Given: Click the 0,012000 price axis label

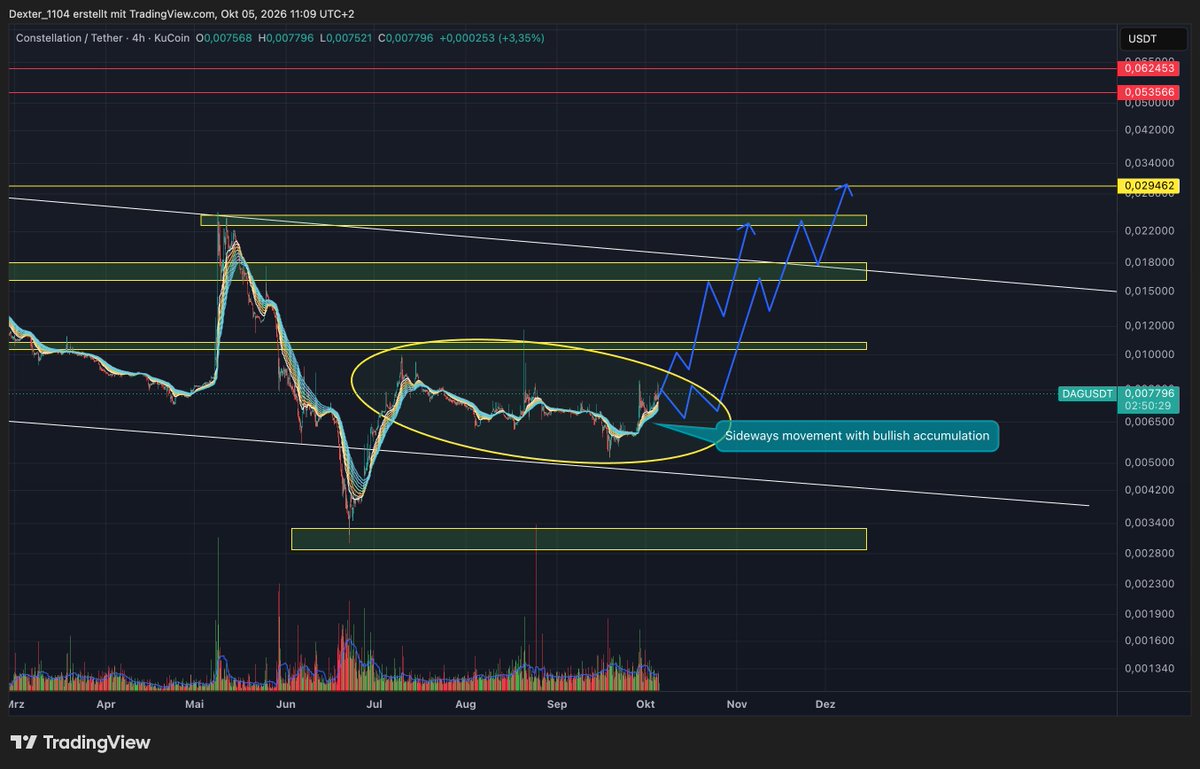Looking at the screenshot, I should click(x=1148, y=326).
